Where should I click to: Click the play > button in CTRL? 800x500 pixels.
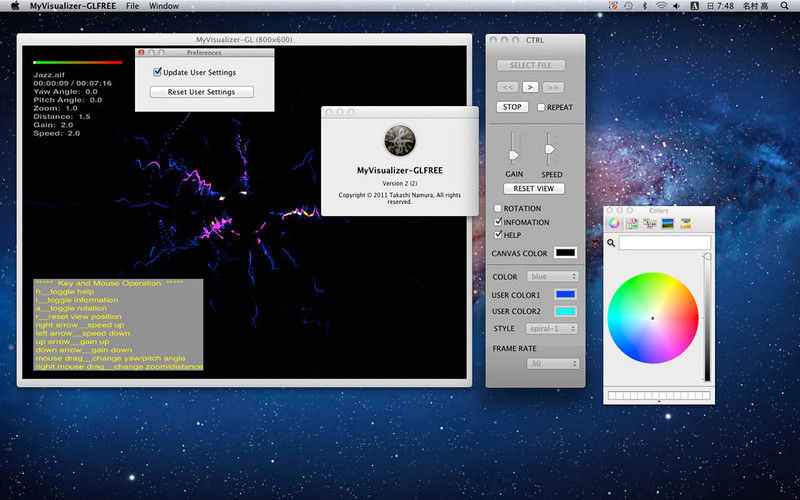click(x=530, y=87)
